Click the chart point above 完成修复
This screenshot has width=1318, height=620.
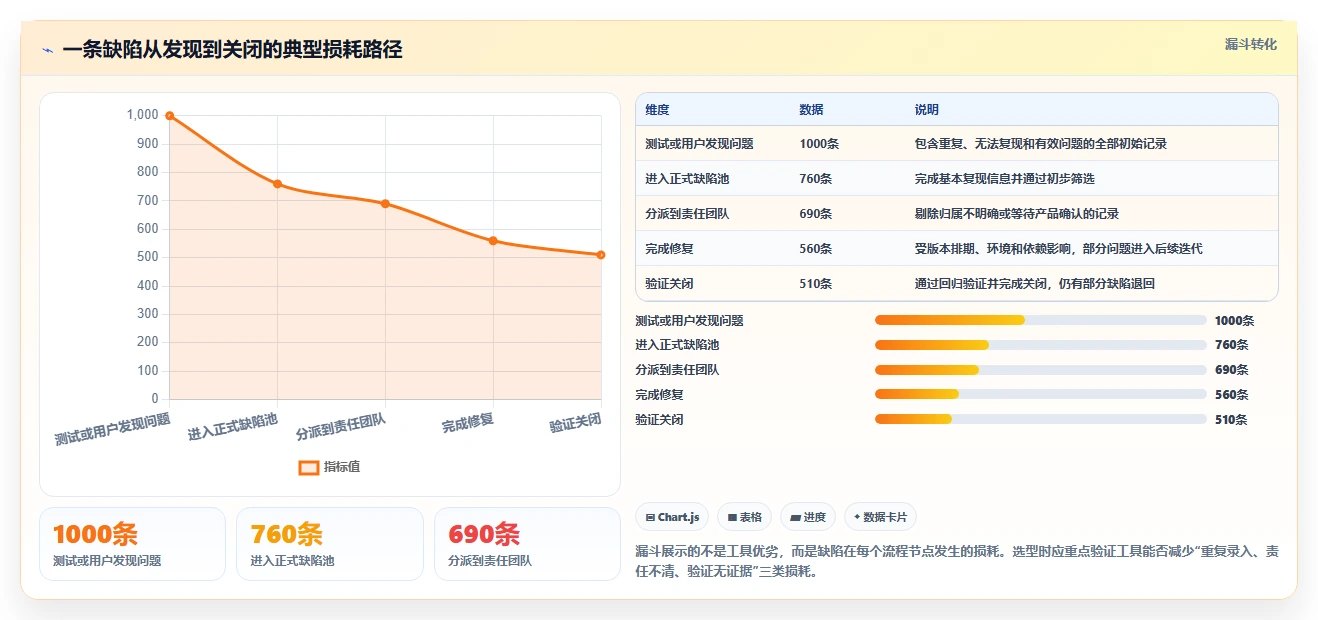tap(493, 241)
